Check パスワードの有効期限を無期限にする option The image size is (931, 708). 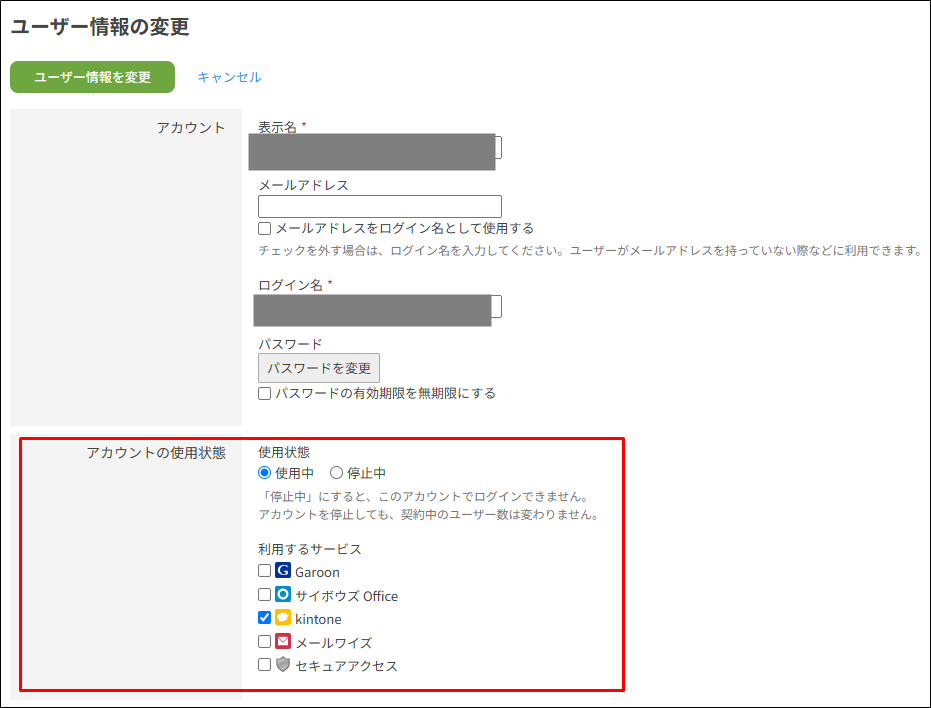coord(265,393)
